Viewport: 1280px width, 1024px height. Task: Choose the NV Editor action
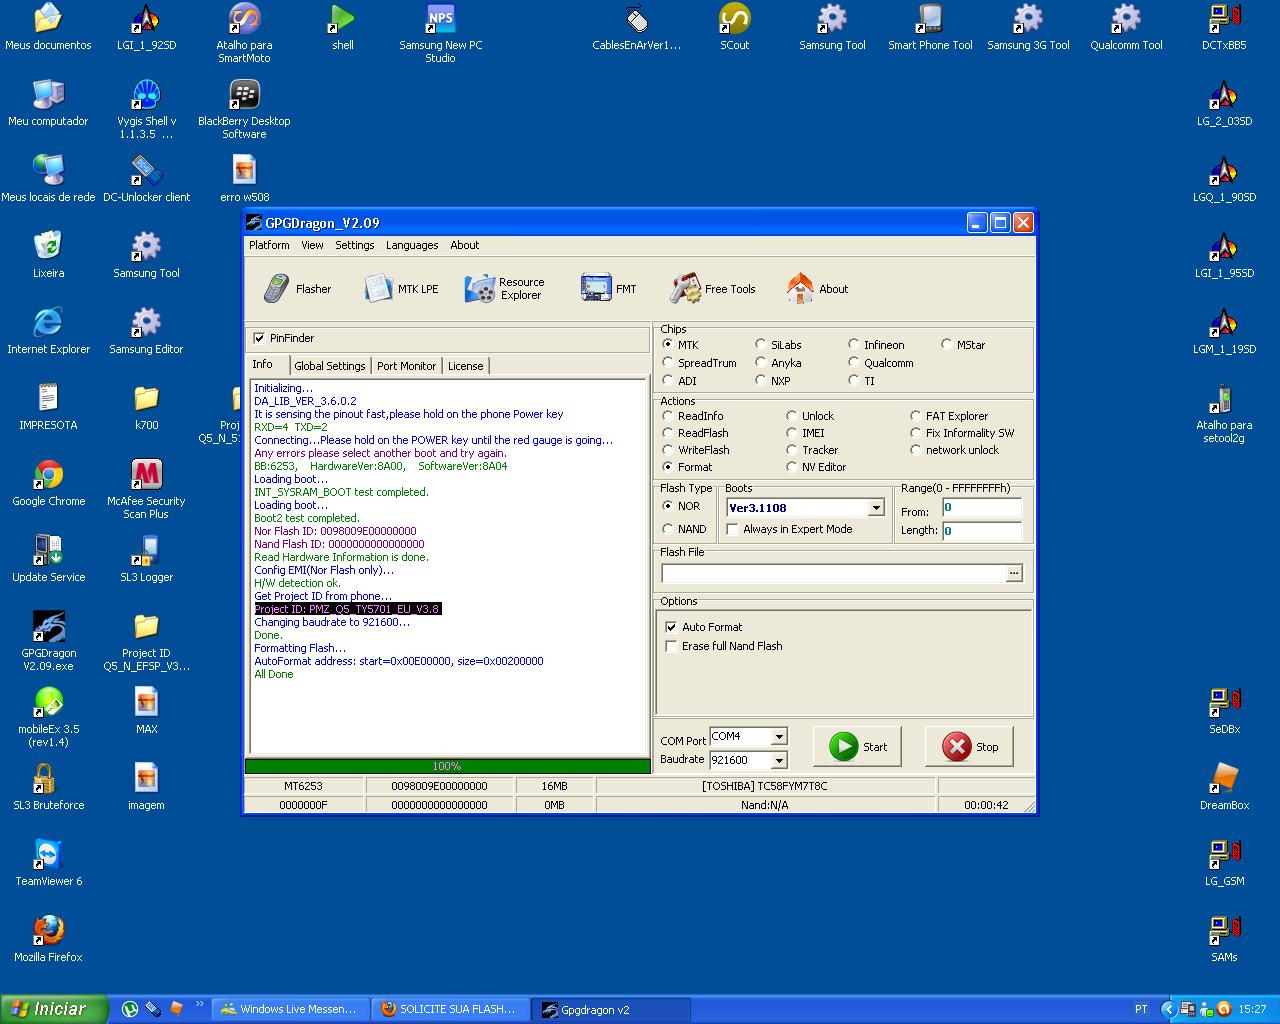pos(792,467)
